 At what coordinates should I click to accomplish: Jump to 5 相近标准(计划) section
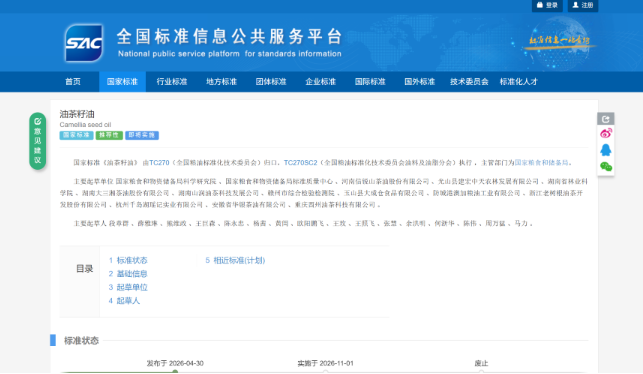tap(235, 260)
